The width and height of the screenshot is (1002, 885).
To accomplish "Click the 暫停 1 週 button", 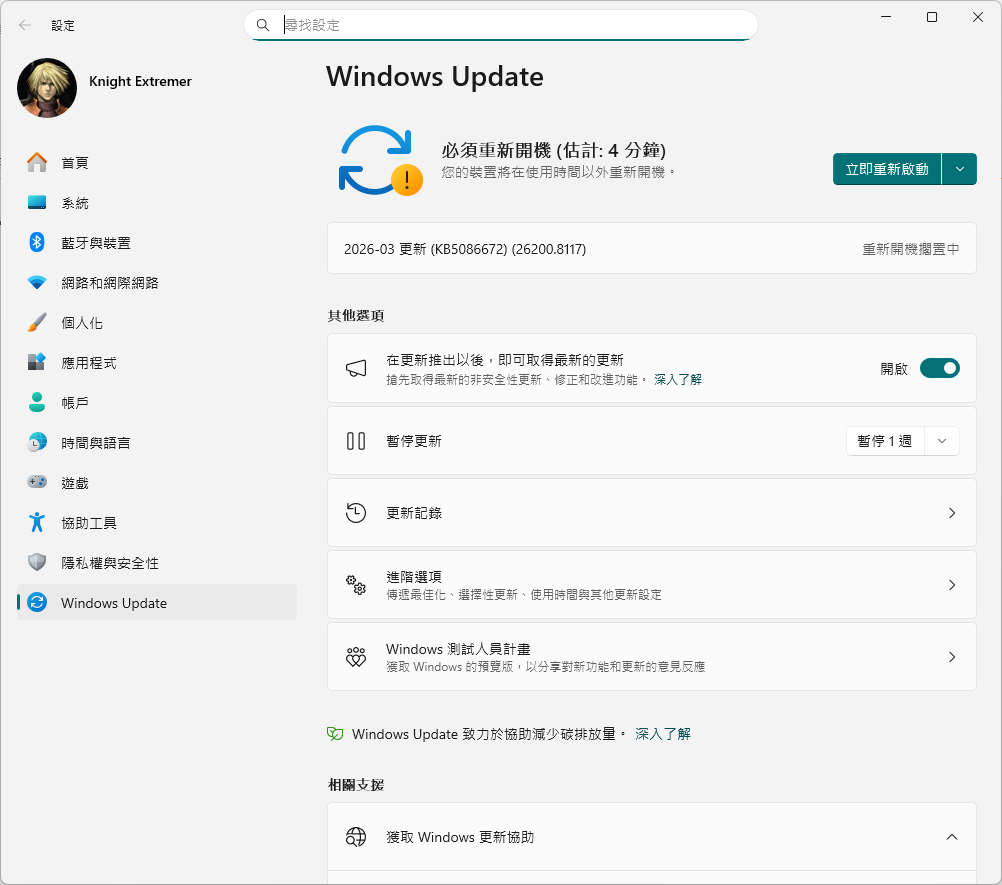I will (885, 441).
